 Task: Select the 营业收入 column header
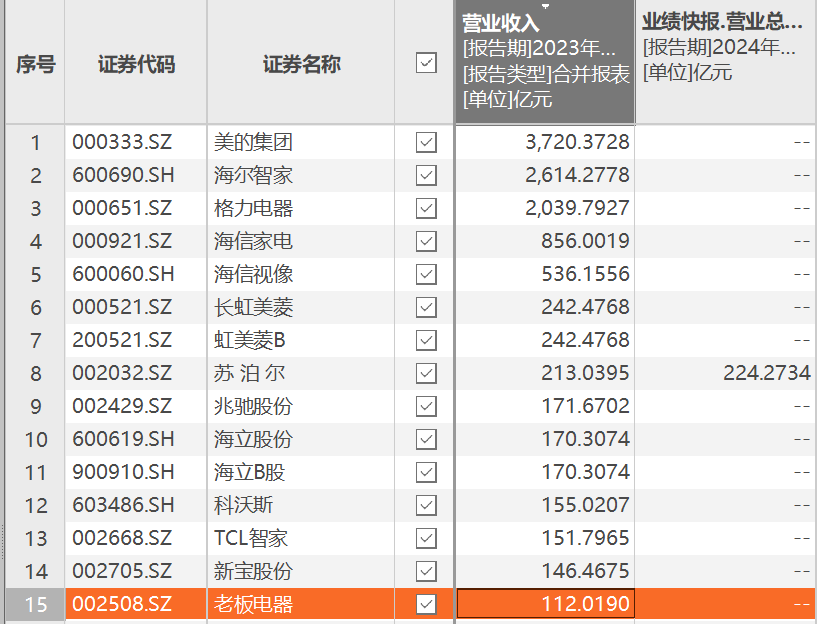(x=545, y=62)
